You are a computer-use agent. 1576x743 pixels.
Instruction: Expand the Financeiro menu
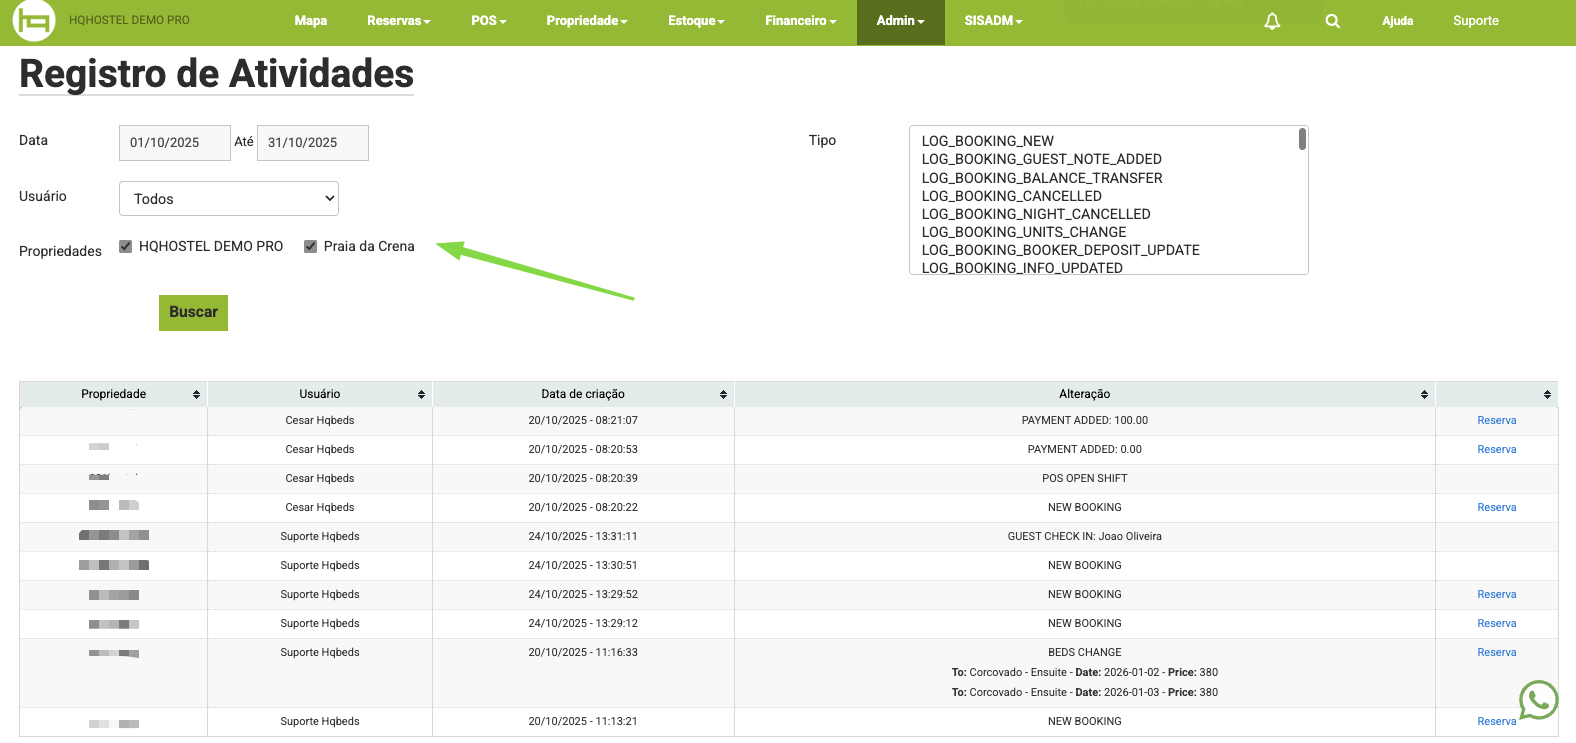pyautogui.click(x=800, y=21)
